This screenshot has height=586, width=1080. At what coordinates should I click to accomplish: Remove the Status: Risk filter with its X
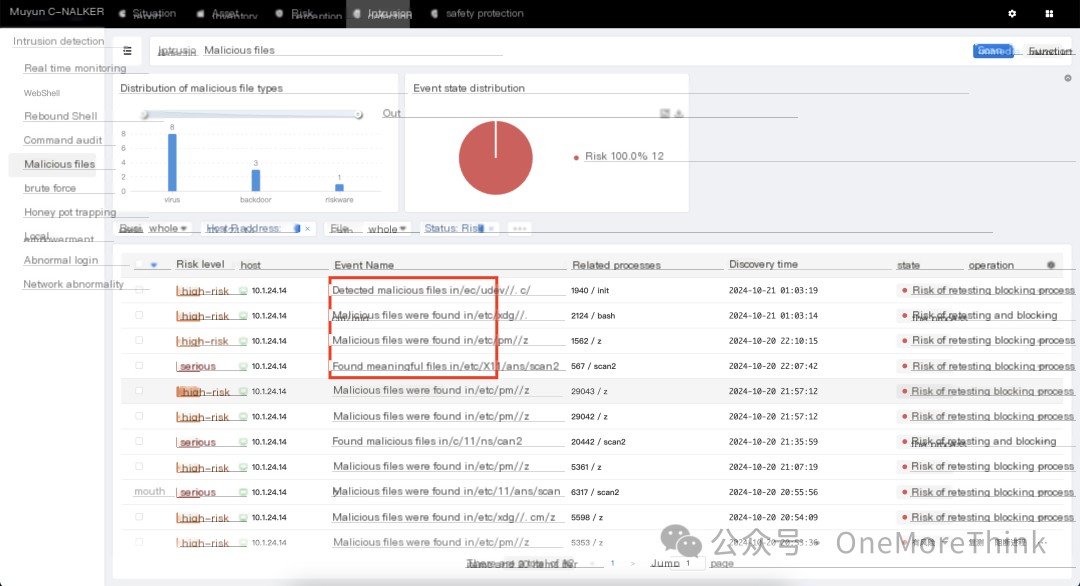(491, 229)
